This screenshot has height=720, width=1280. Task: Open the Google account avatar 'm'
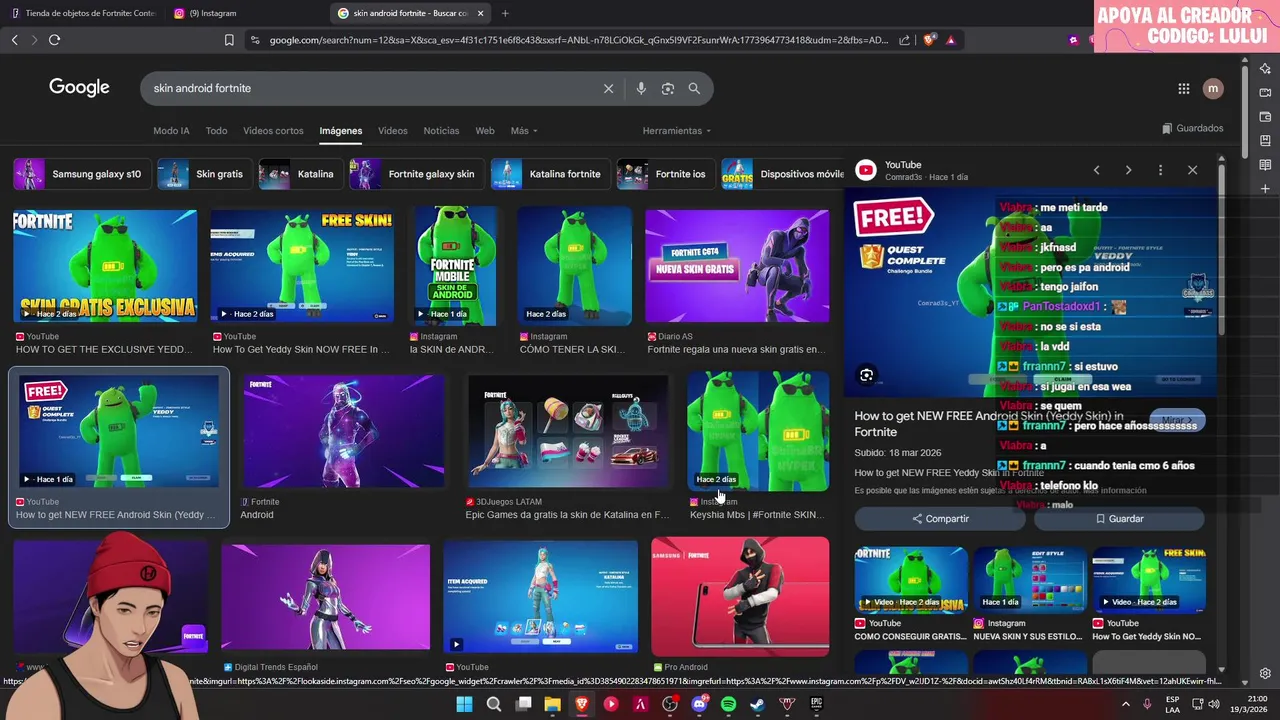tap(1213, 88)
